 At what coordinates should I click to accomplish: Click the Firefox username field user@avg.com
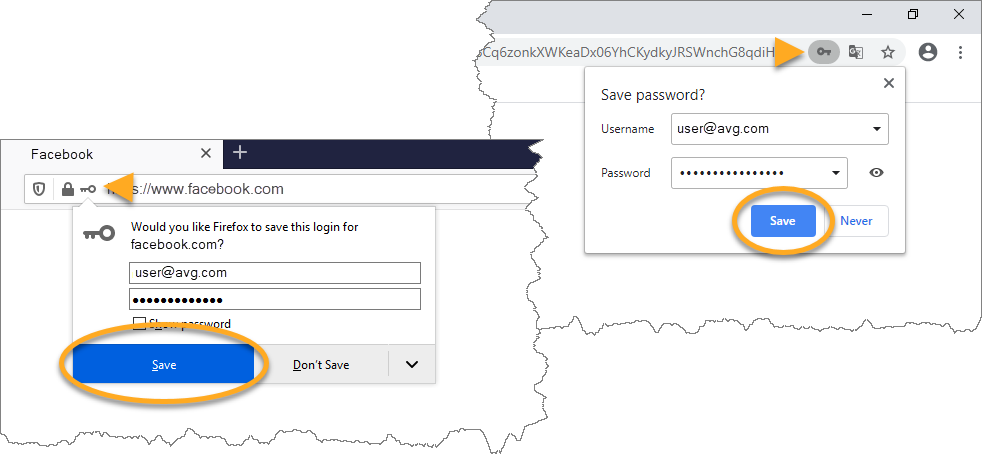(275, 272)
